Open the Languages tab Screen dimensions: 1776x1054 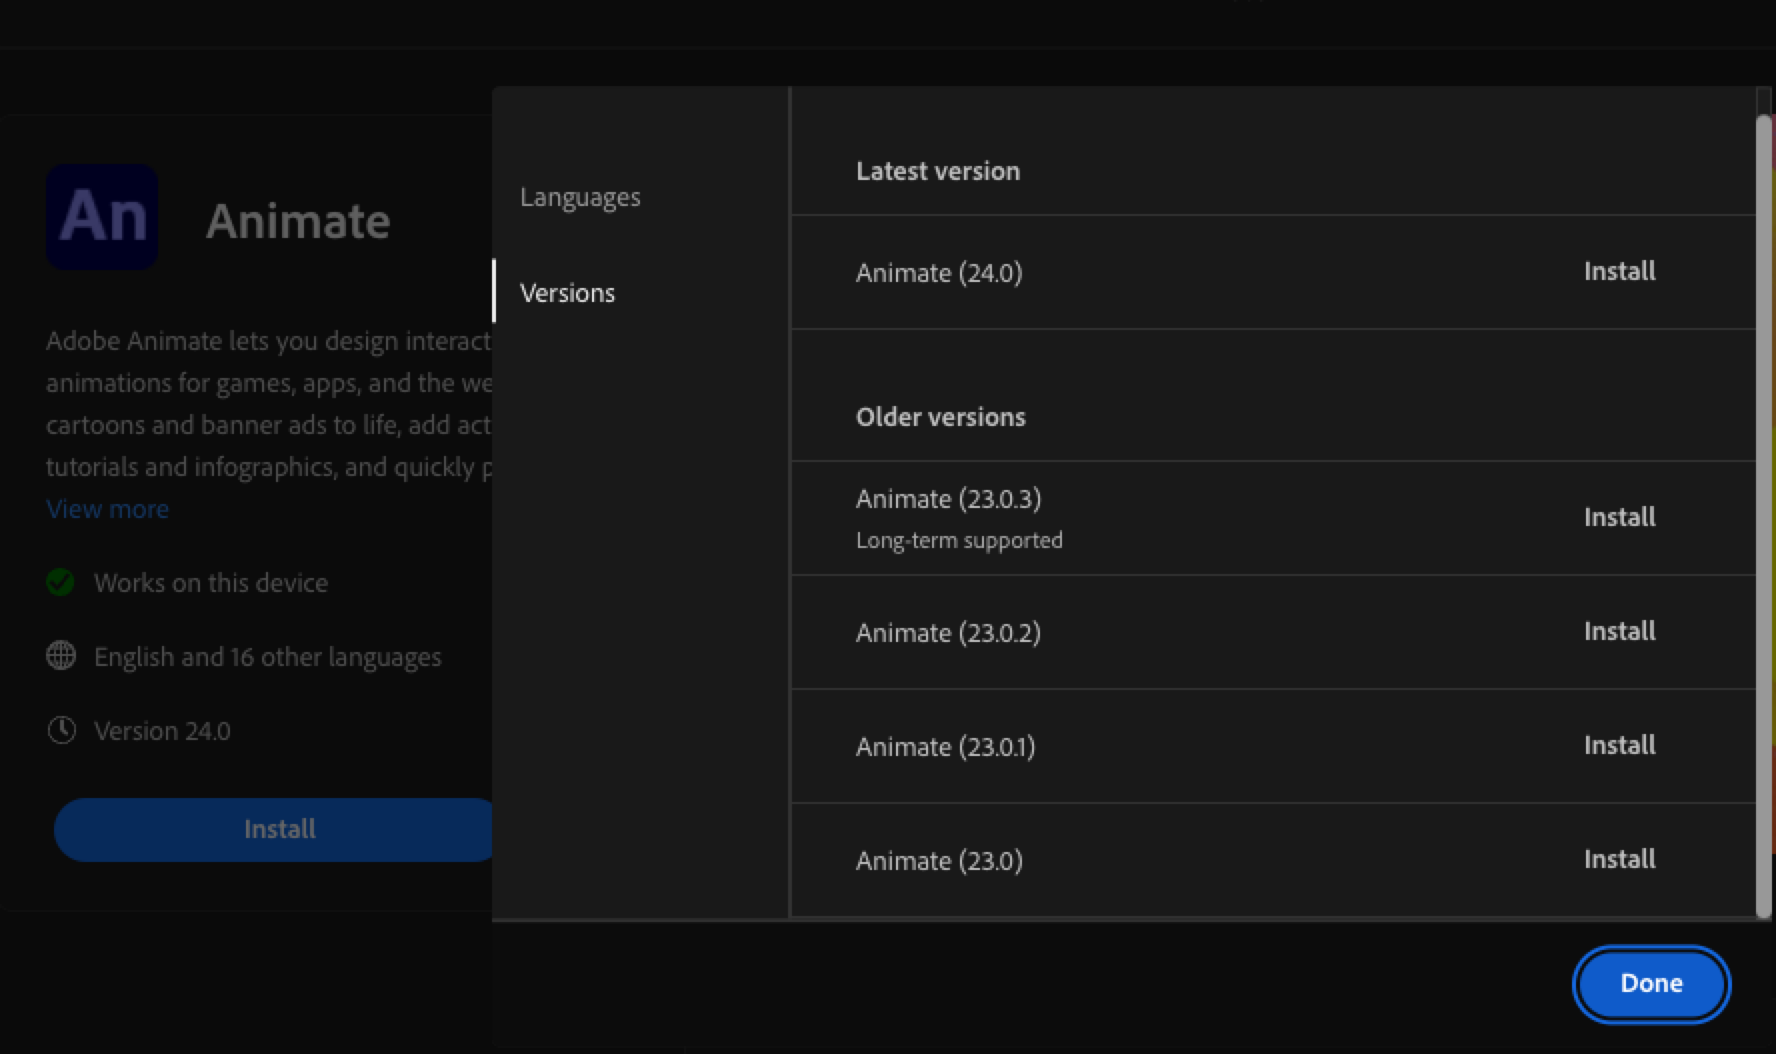coord(580,197)
